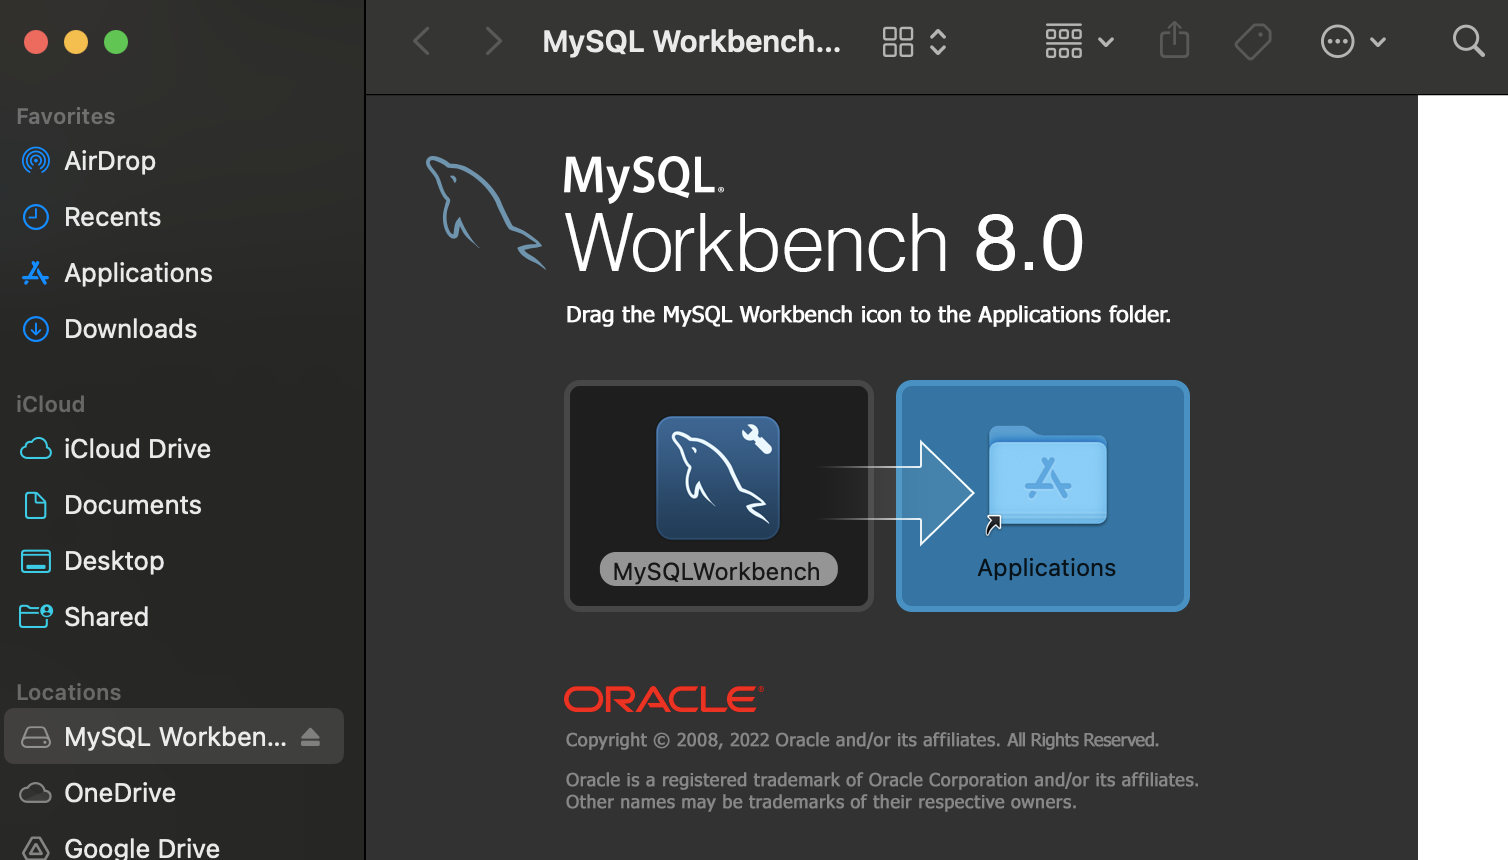The image size is (1508, 860).
Task: Click the Google Drive triangle icon
Action: coord(36,848)
